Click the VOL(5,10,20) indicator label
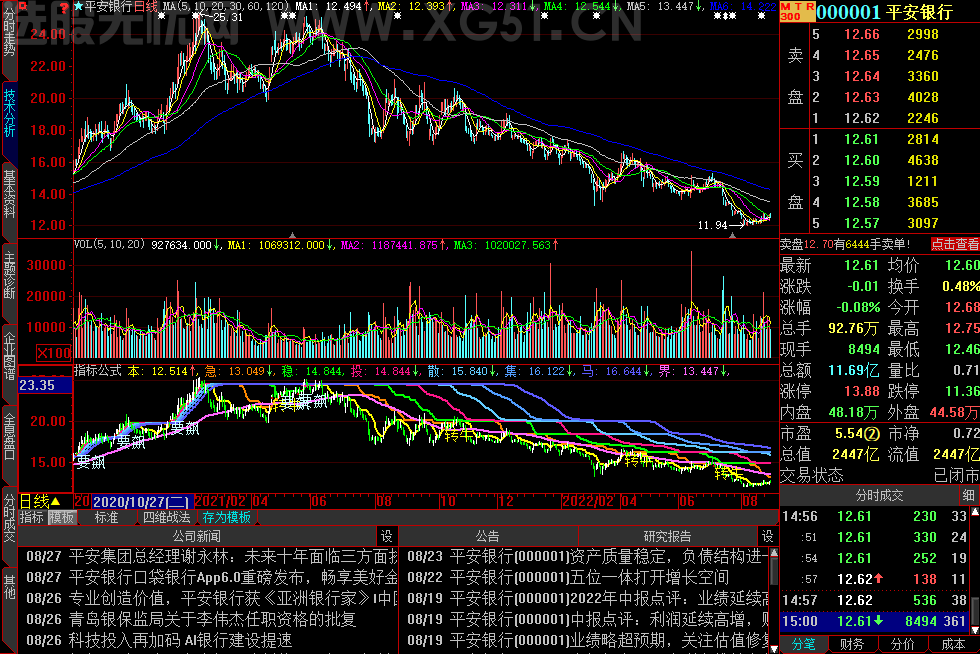The width and height of the screenshot is (980, 654). click(109, 244)
